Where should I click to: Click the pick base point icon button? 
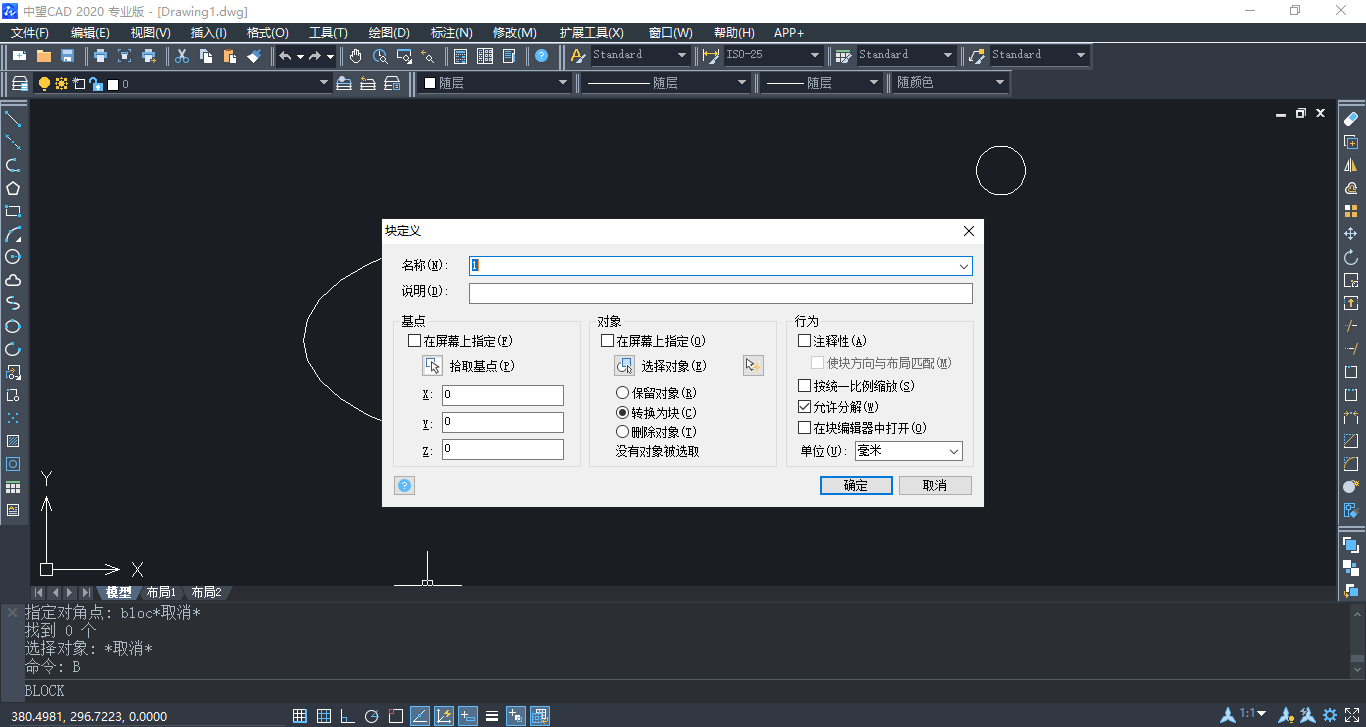(x=432, y=366)
